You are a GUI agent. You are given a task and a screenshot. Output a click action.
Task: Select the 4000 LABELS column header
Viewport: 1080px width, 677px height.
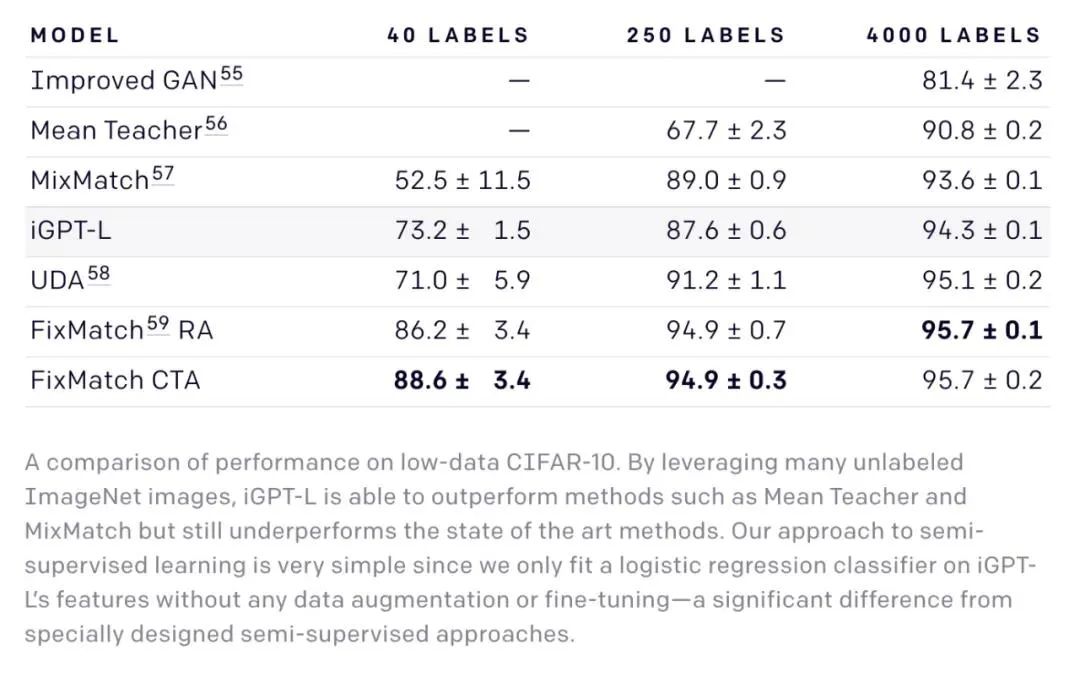pyautogui.click(x=954, y=35)
